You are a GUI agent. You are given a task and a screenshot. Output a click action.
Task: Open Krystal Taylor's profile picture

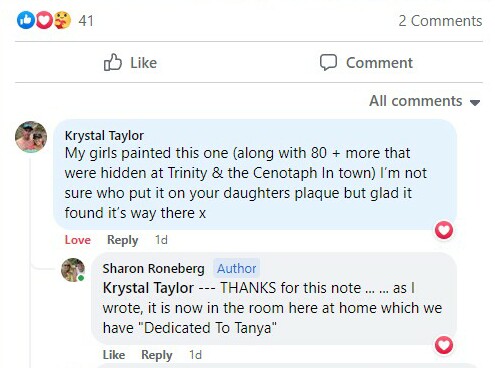31,137
